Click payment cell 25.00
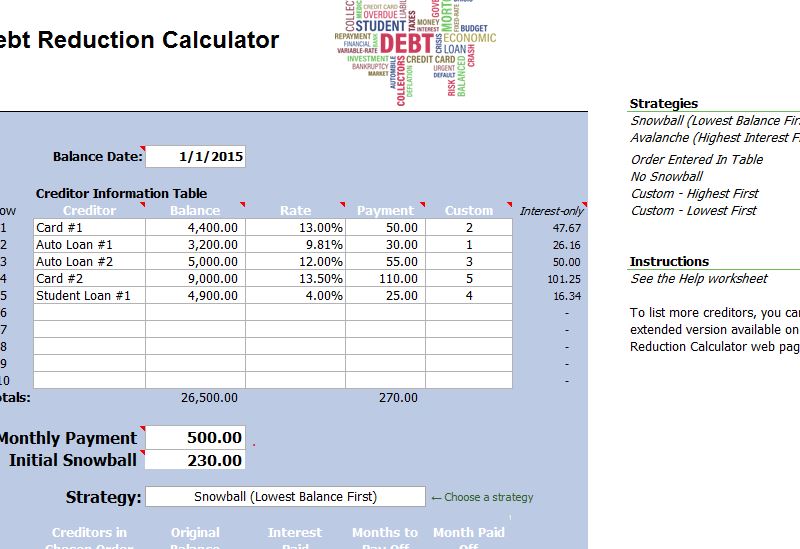This screenshot has height=549, width=800. (386, 295)
